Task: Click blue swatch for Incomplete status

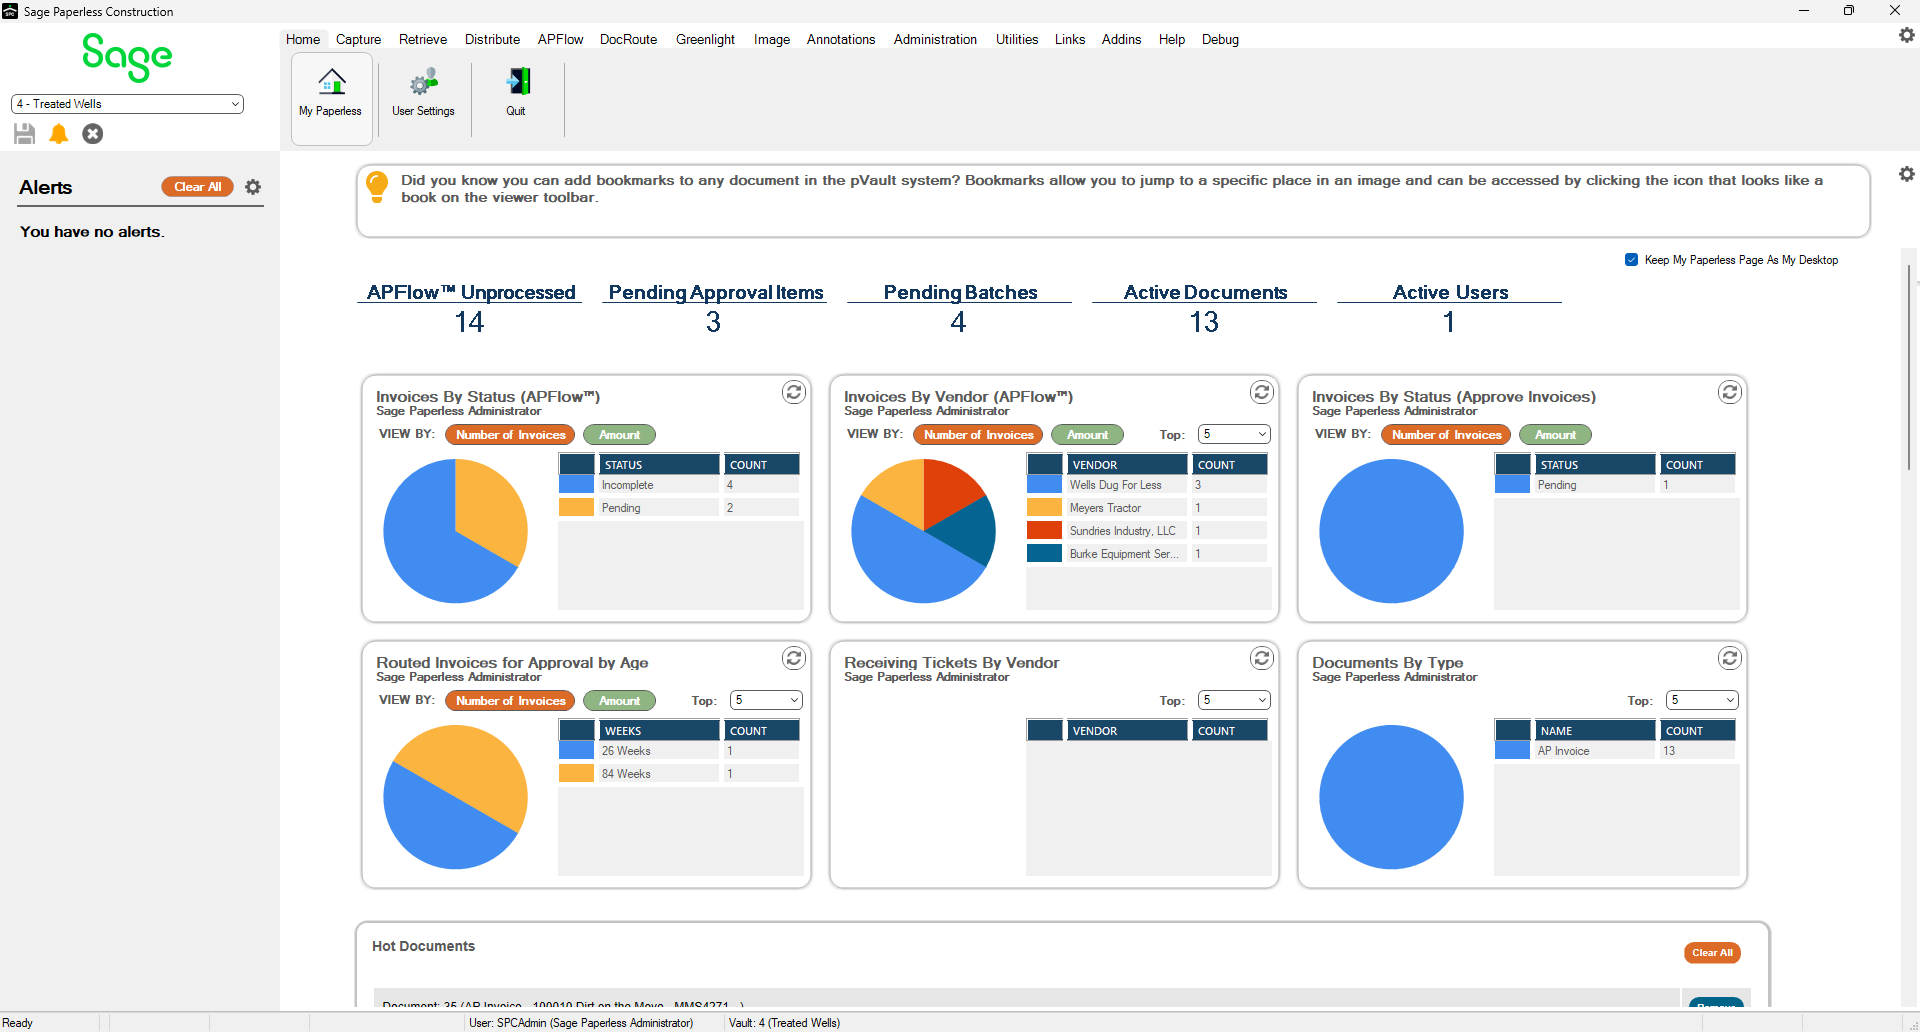Action: (577, 485)
